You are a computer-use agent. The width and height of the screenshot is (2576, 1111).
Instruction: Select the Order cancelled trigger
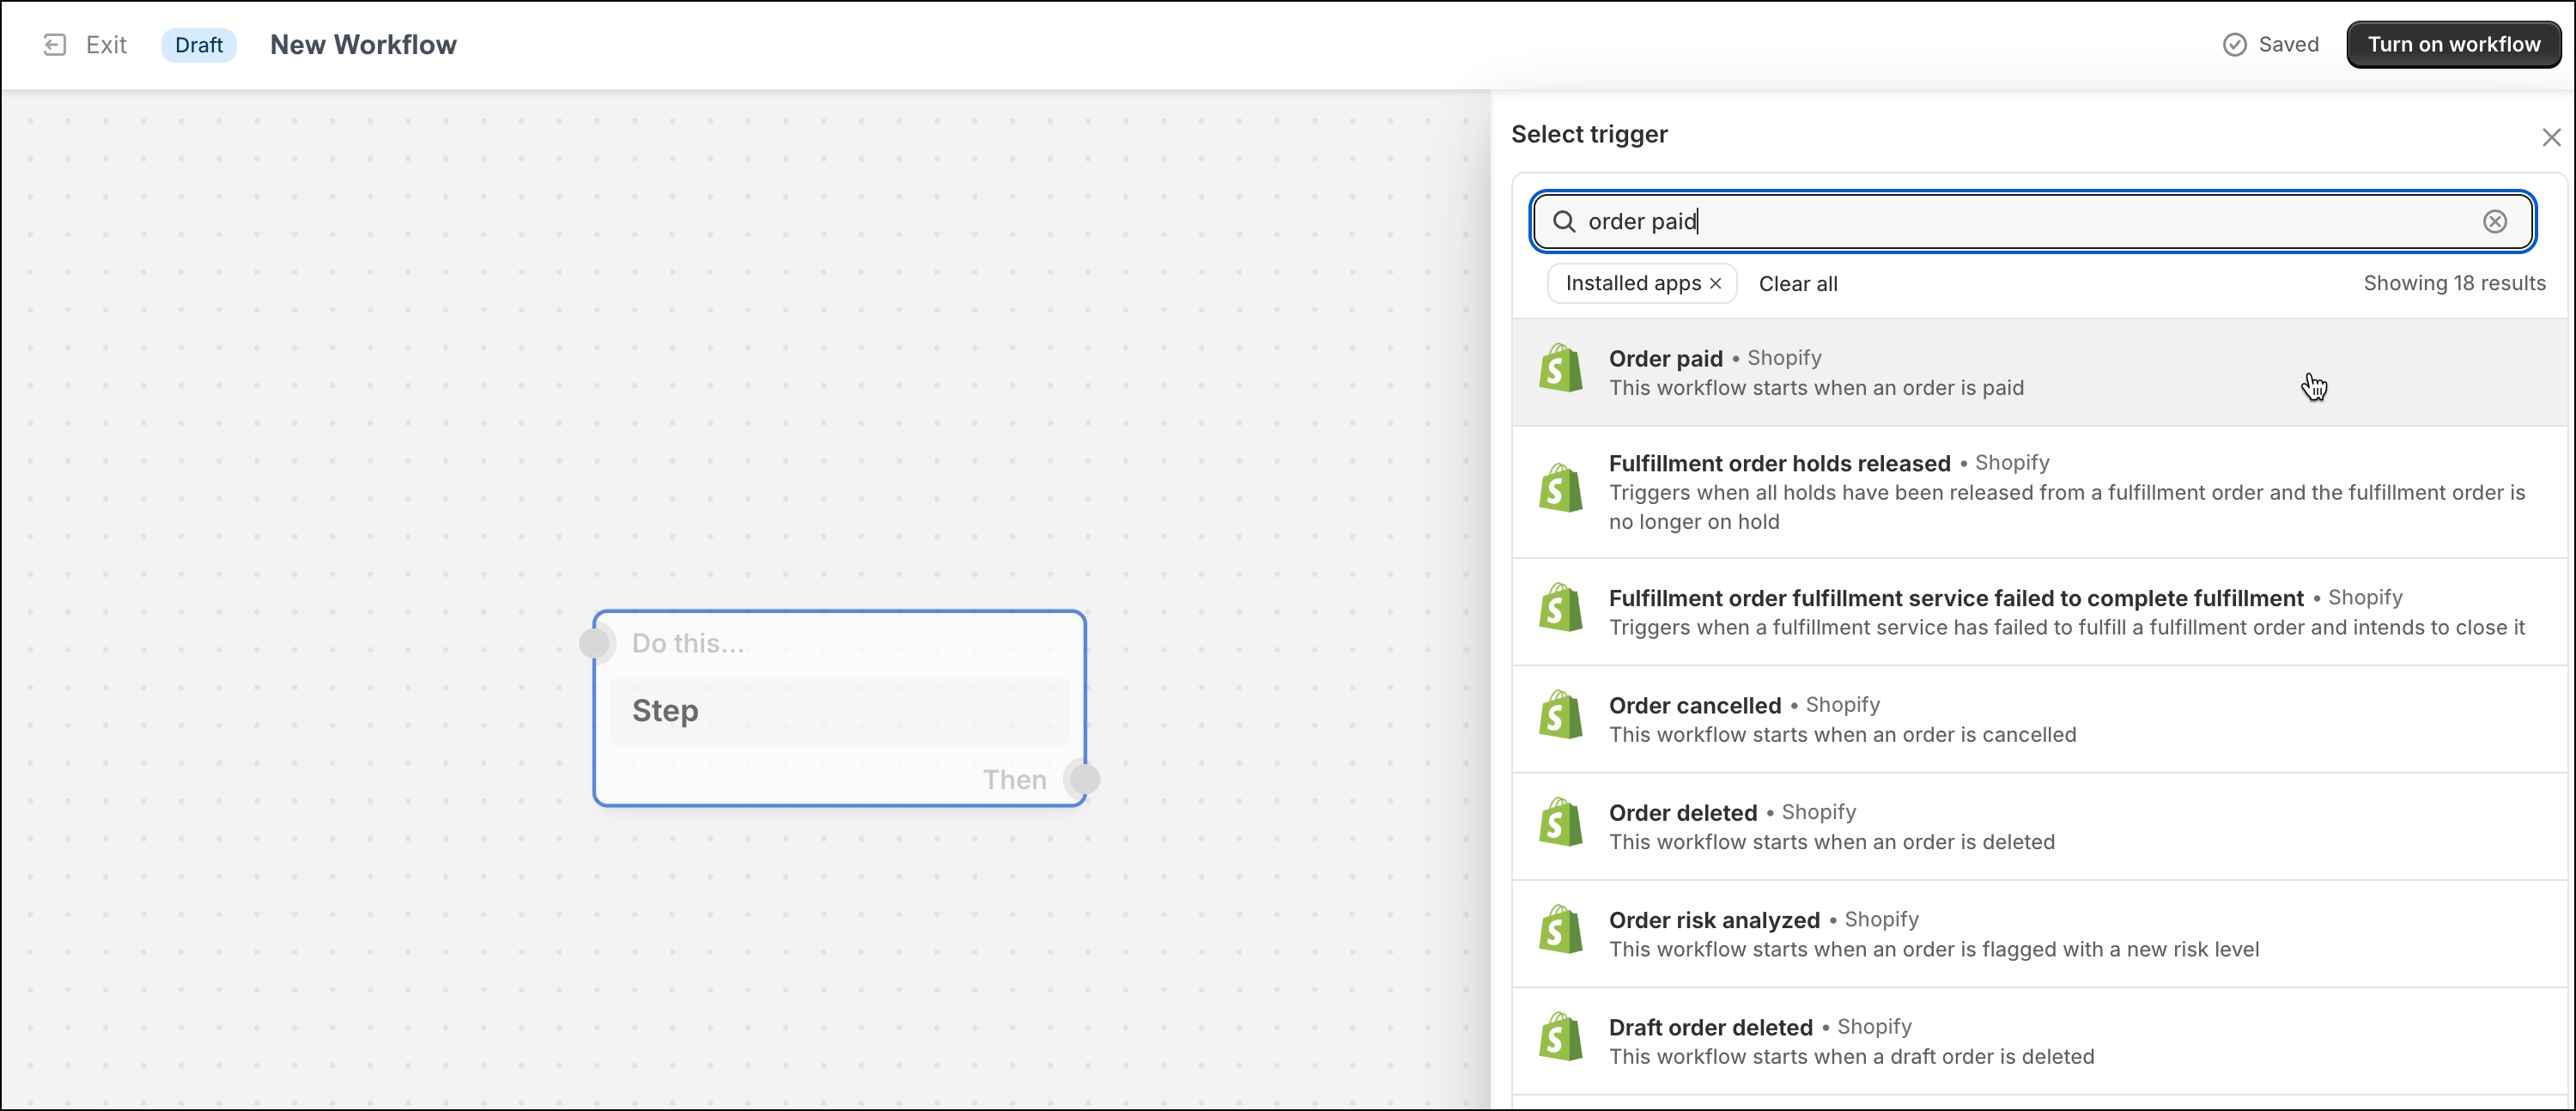coord(2040,720)
